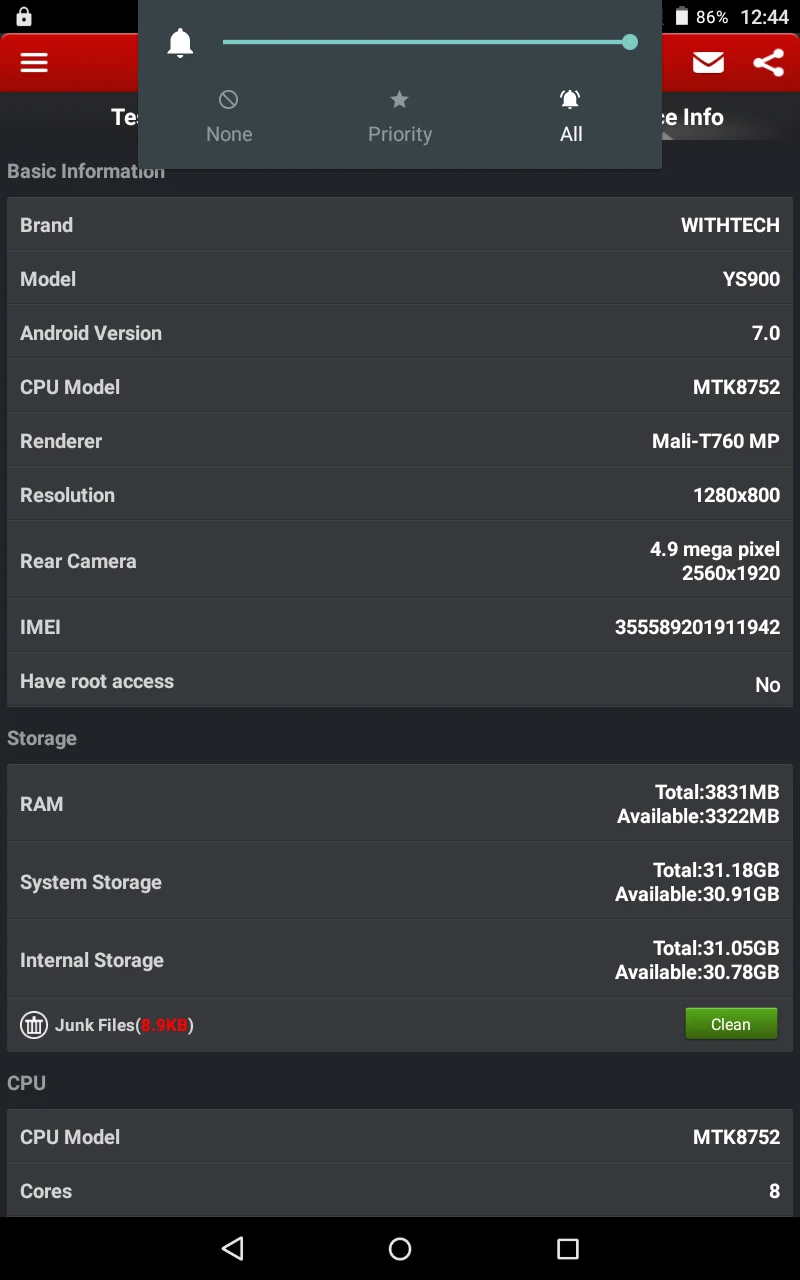Image resolution: width=800 pixels, height=1280 pixels.
Task: Tap the RAM storage row
Action: click(400, 804)
